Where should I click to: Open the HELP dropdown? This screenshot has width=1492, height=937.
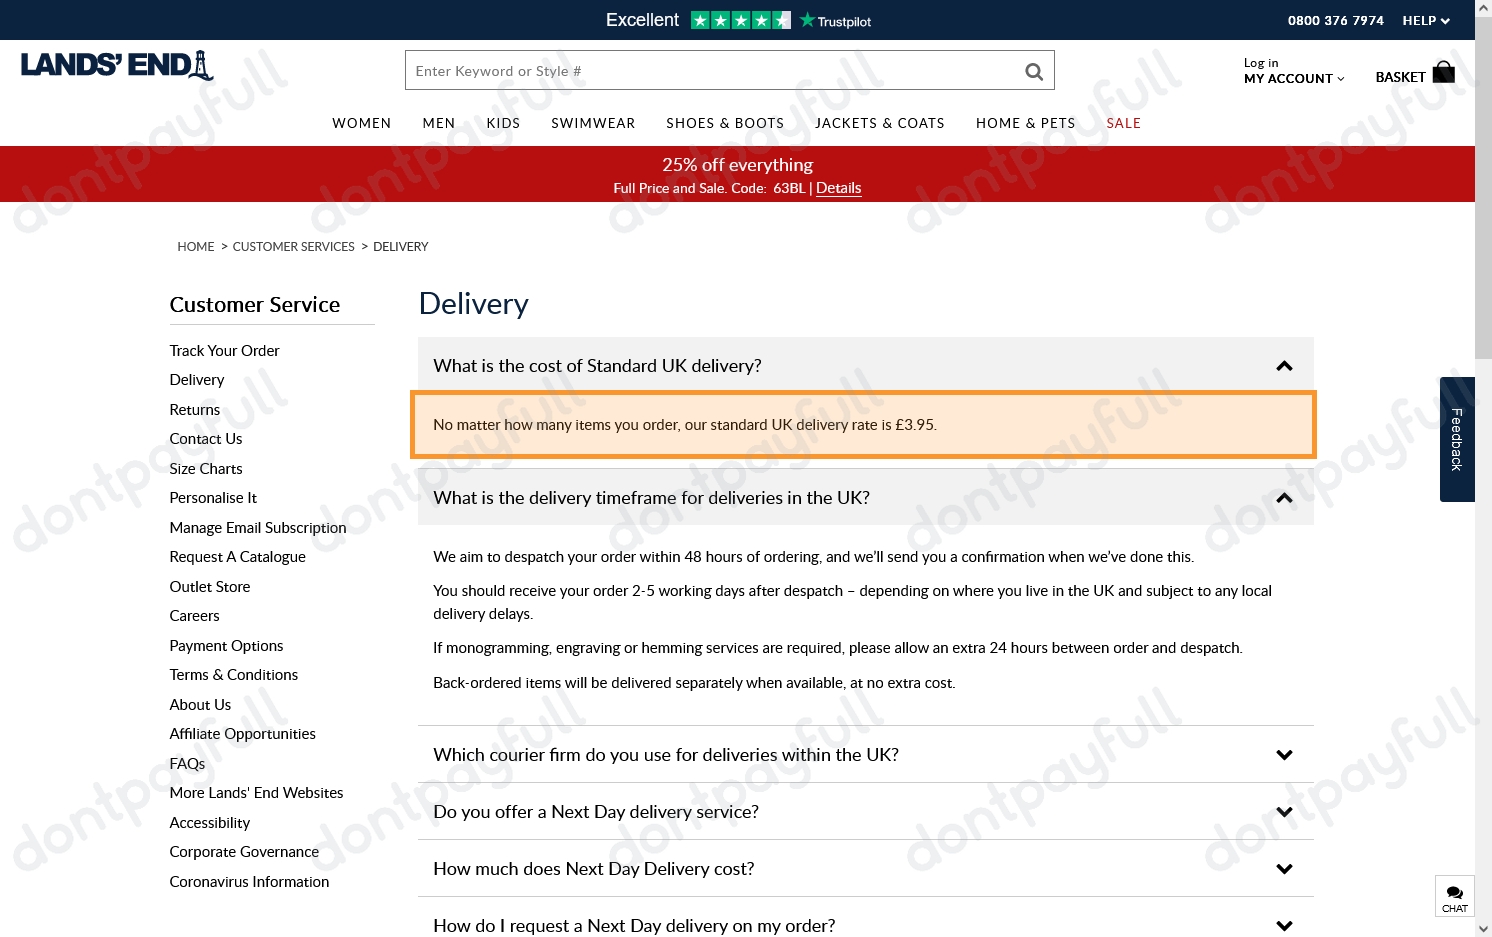click(x=1426, y=21)
